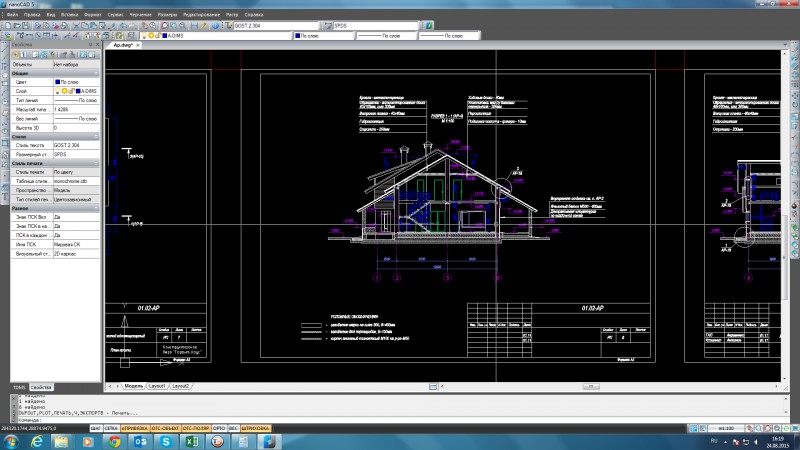Click the status bar zoom window icon
Screen dimensions: 800x450
click(768, 429)
